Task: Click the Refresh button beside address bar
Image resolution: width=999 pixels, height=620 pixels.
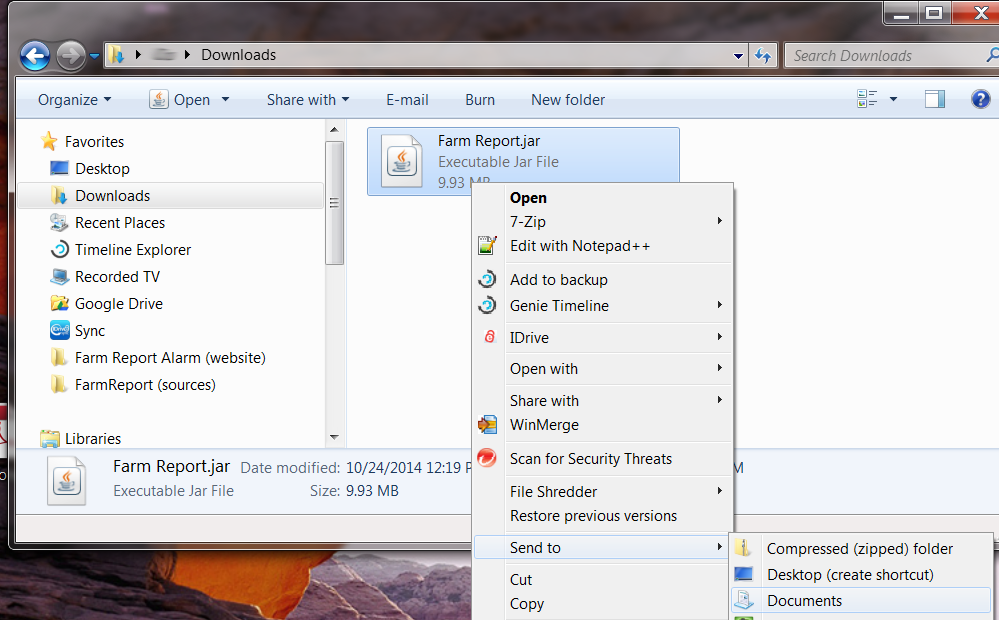Action: (763, 56)
